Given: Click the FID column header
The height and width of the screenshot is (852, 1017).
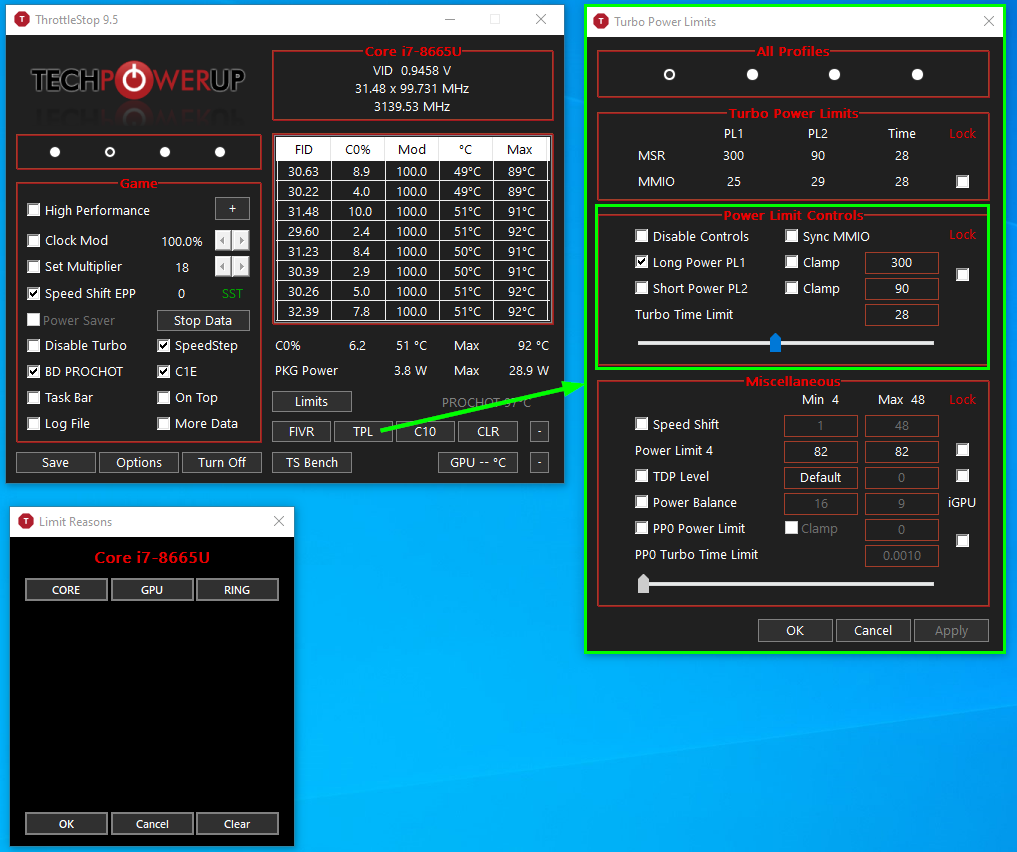Looking at the screenshot, I should [x=304, y=150].
